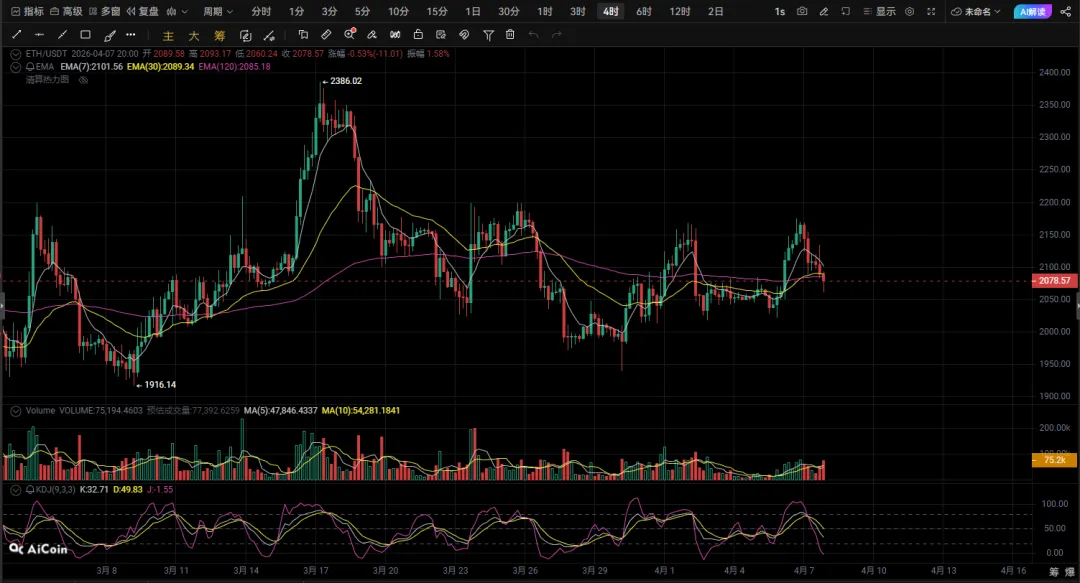Open chart settings hexagon icon
Viewport: 1080px width, 583px height.
click(x=910, y=12)
